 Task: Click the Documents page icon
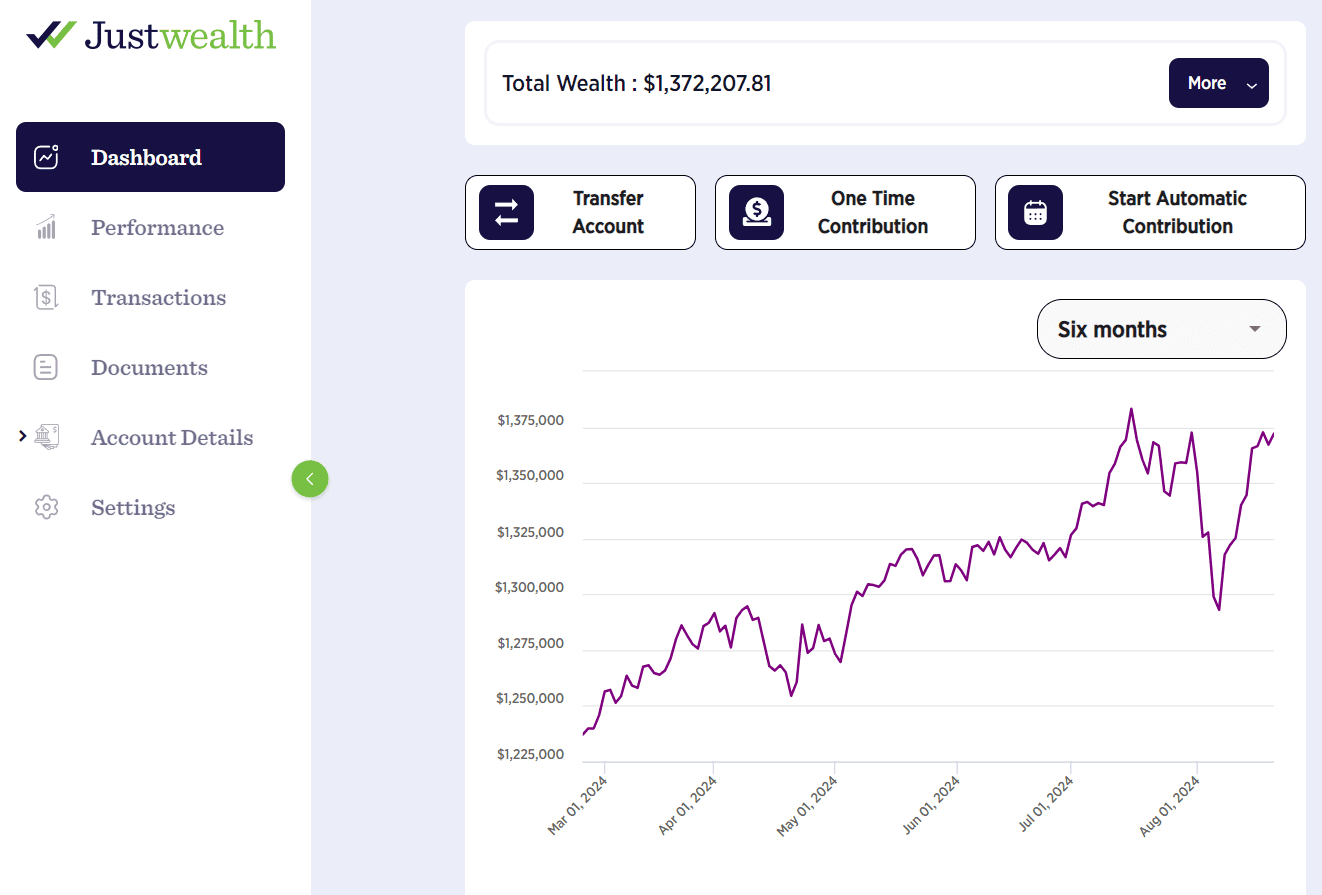(46, 367)
